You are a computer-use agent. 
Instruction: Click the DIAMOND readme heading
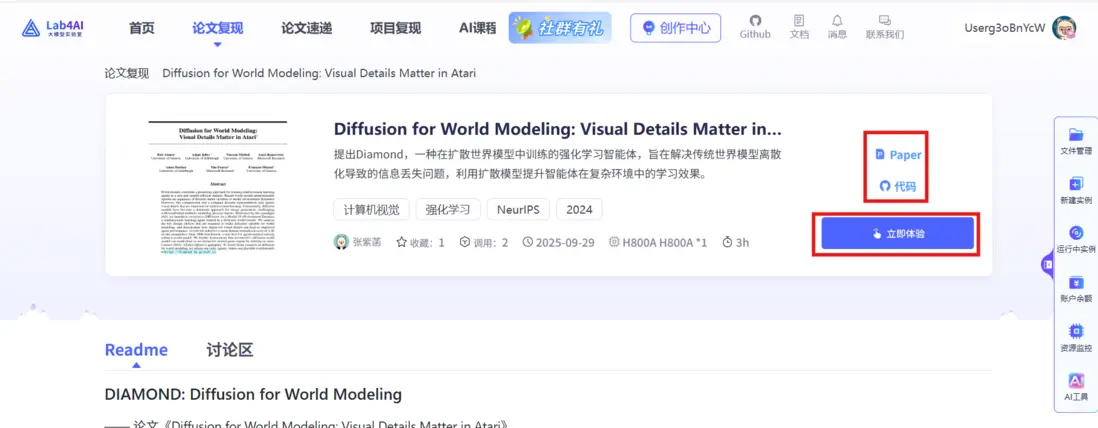pyautogui.click(x=253, y=394)
